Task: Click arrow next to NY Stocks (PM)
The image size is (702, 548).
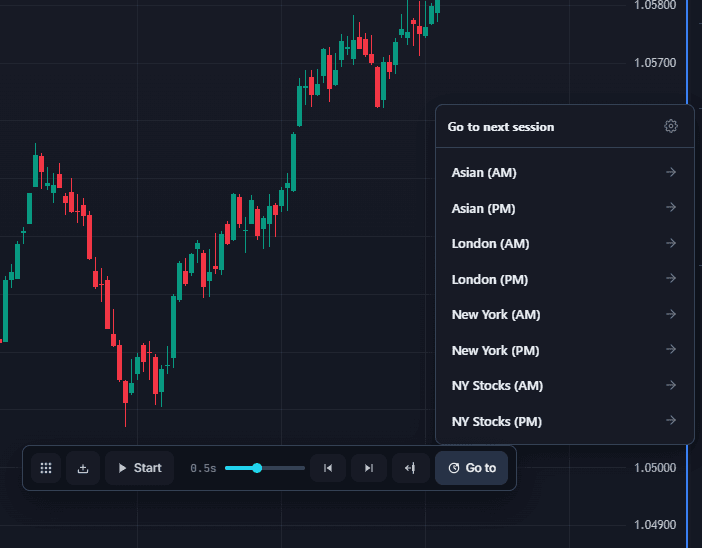Action: 671,420
